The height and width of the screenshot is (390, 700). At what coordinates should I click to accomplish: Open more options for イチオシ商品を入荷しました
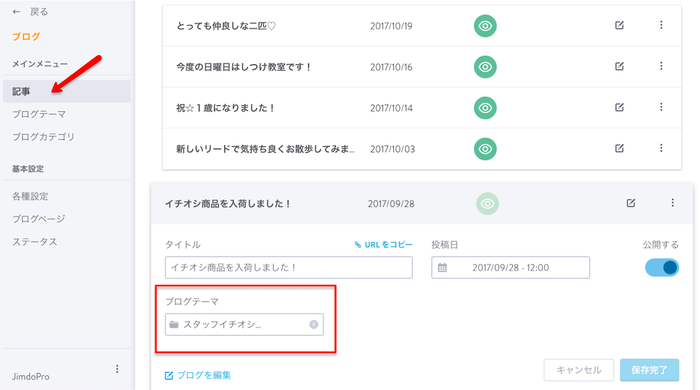coord(673,203)
